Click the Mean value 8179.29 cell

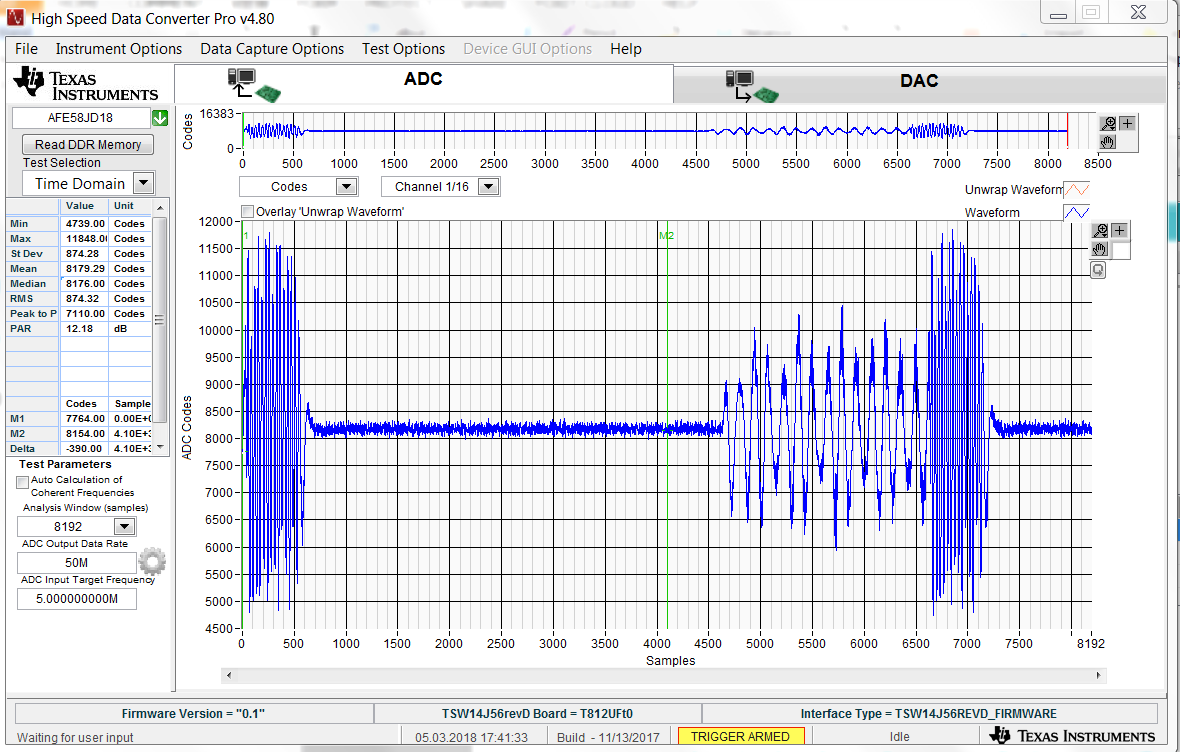pos(84,269)
